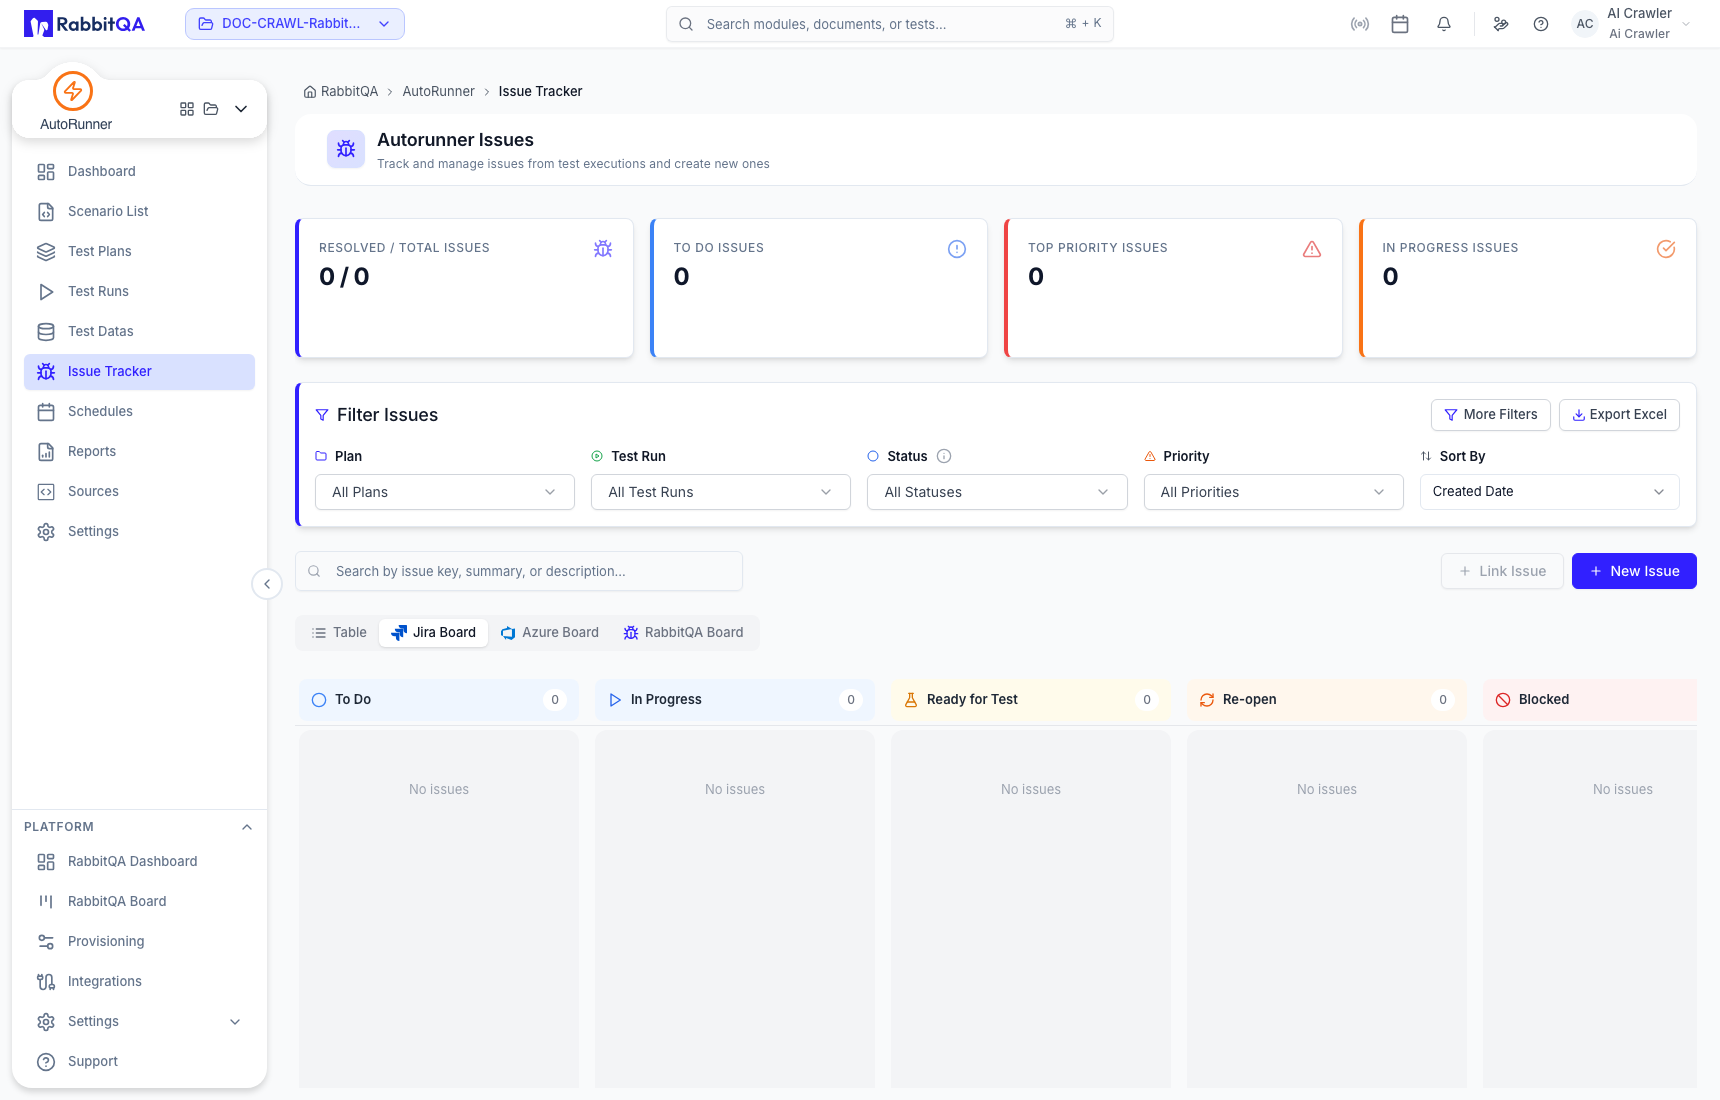Screen dimensions: 1720x1100
Task: Open Scenario List in sidebar
Action: (139, 212)
